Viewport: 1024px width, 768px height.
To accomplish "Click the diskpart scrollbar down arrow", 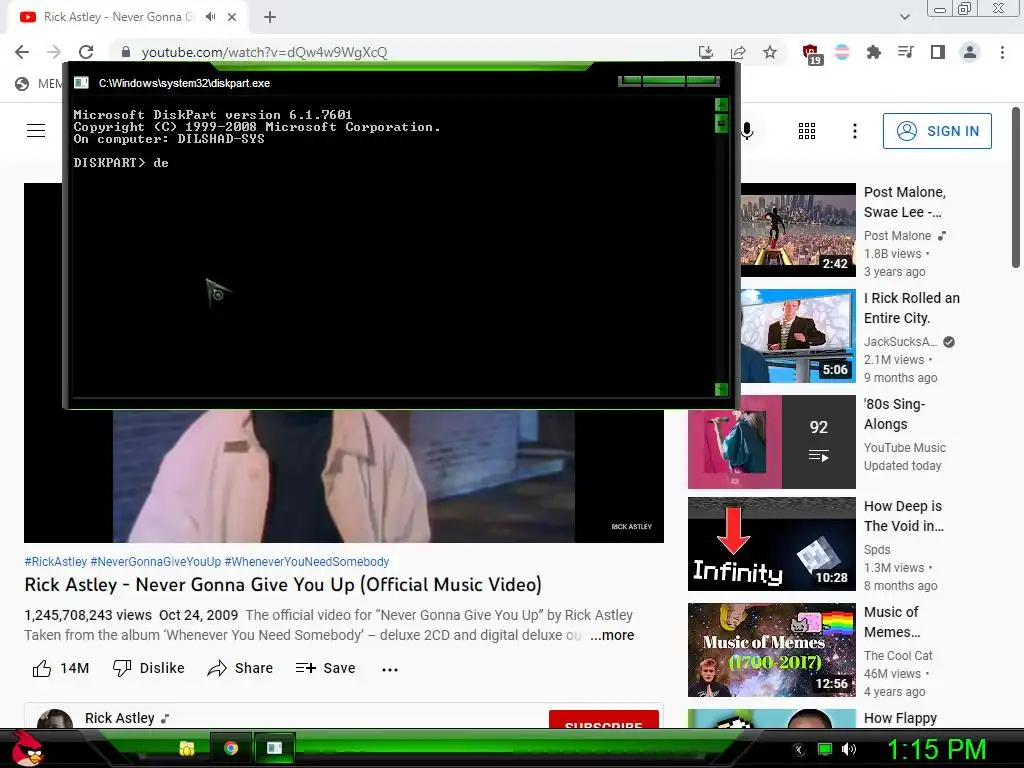I will pyautogui.click(x=722, y=390).
